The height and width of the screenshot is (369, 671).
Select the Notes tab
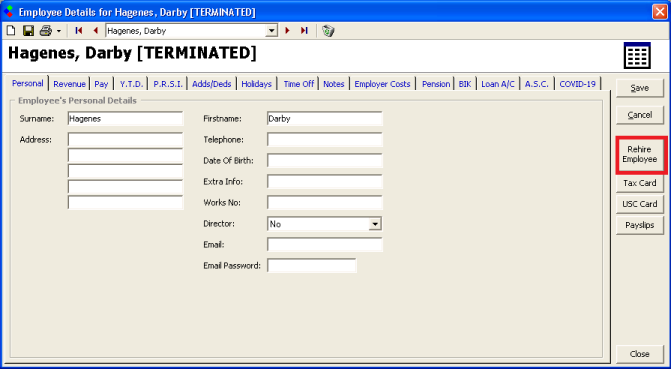click(x=334, y=84)
